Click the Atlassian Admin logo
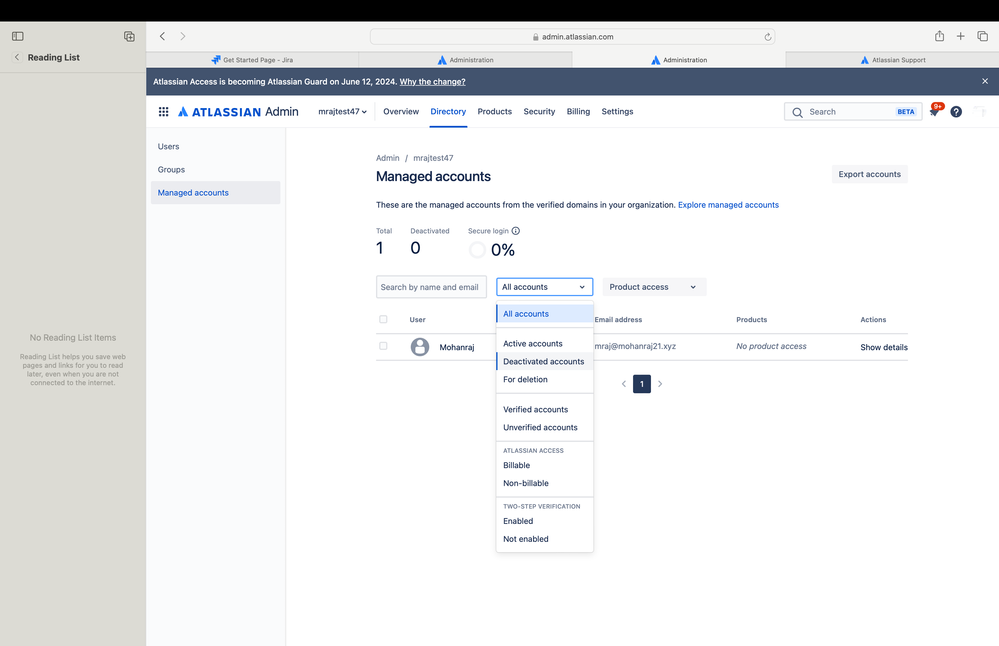 238,111
